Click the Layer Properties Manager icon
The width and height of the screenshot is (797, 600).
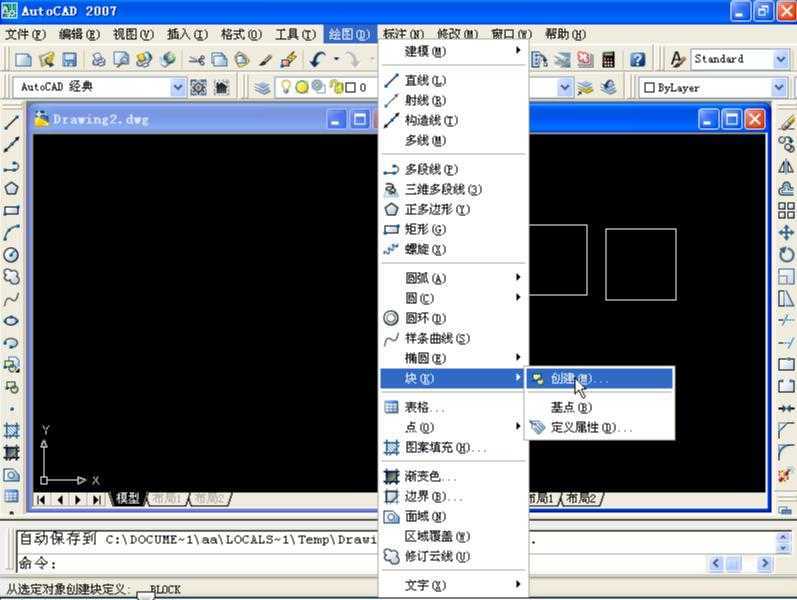(262, 88)
